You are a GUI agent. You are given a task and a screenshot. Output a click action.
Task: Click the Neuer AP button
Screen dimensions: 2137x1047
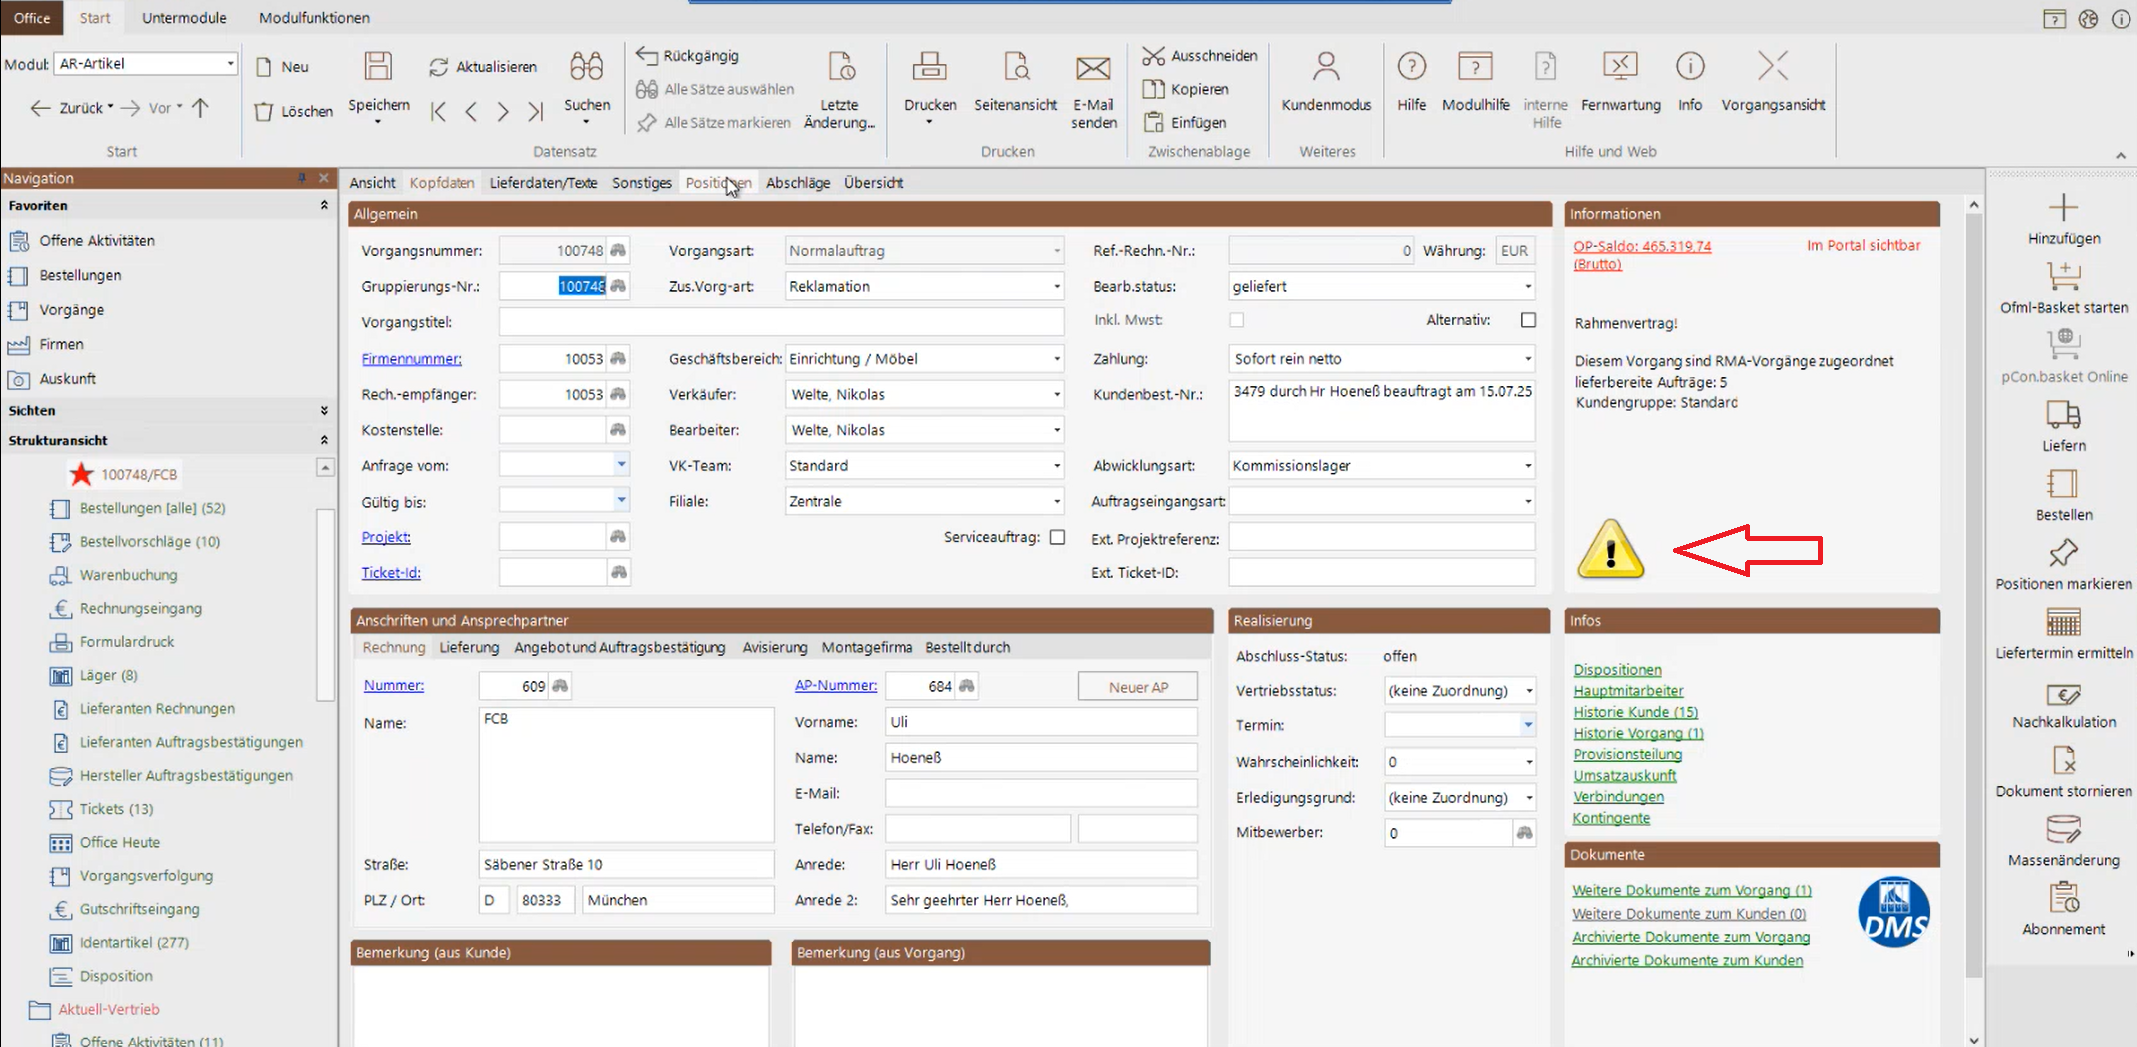click(1137, 687)
